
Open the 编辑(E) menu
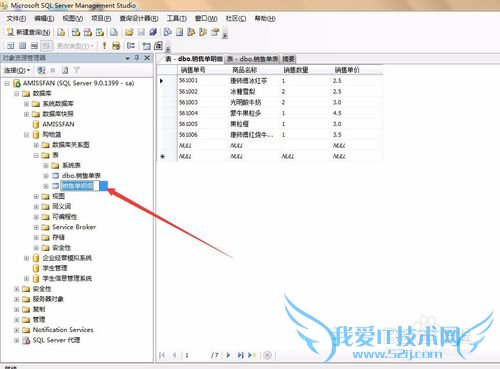(x=44, y=18)
